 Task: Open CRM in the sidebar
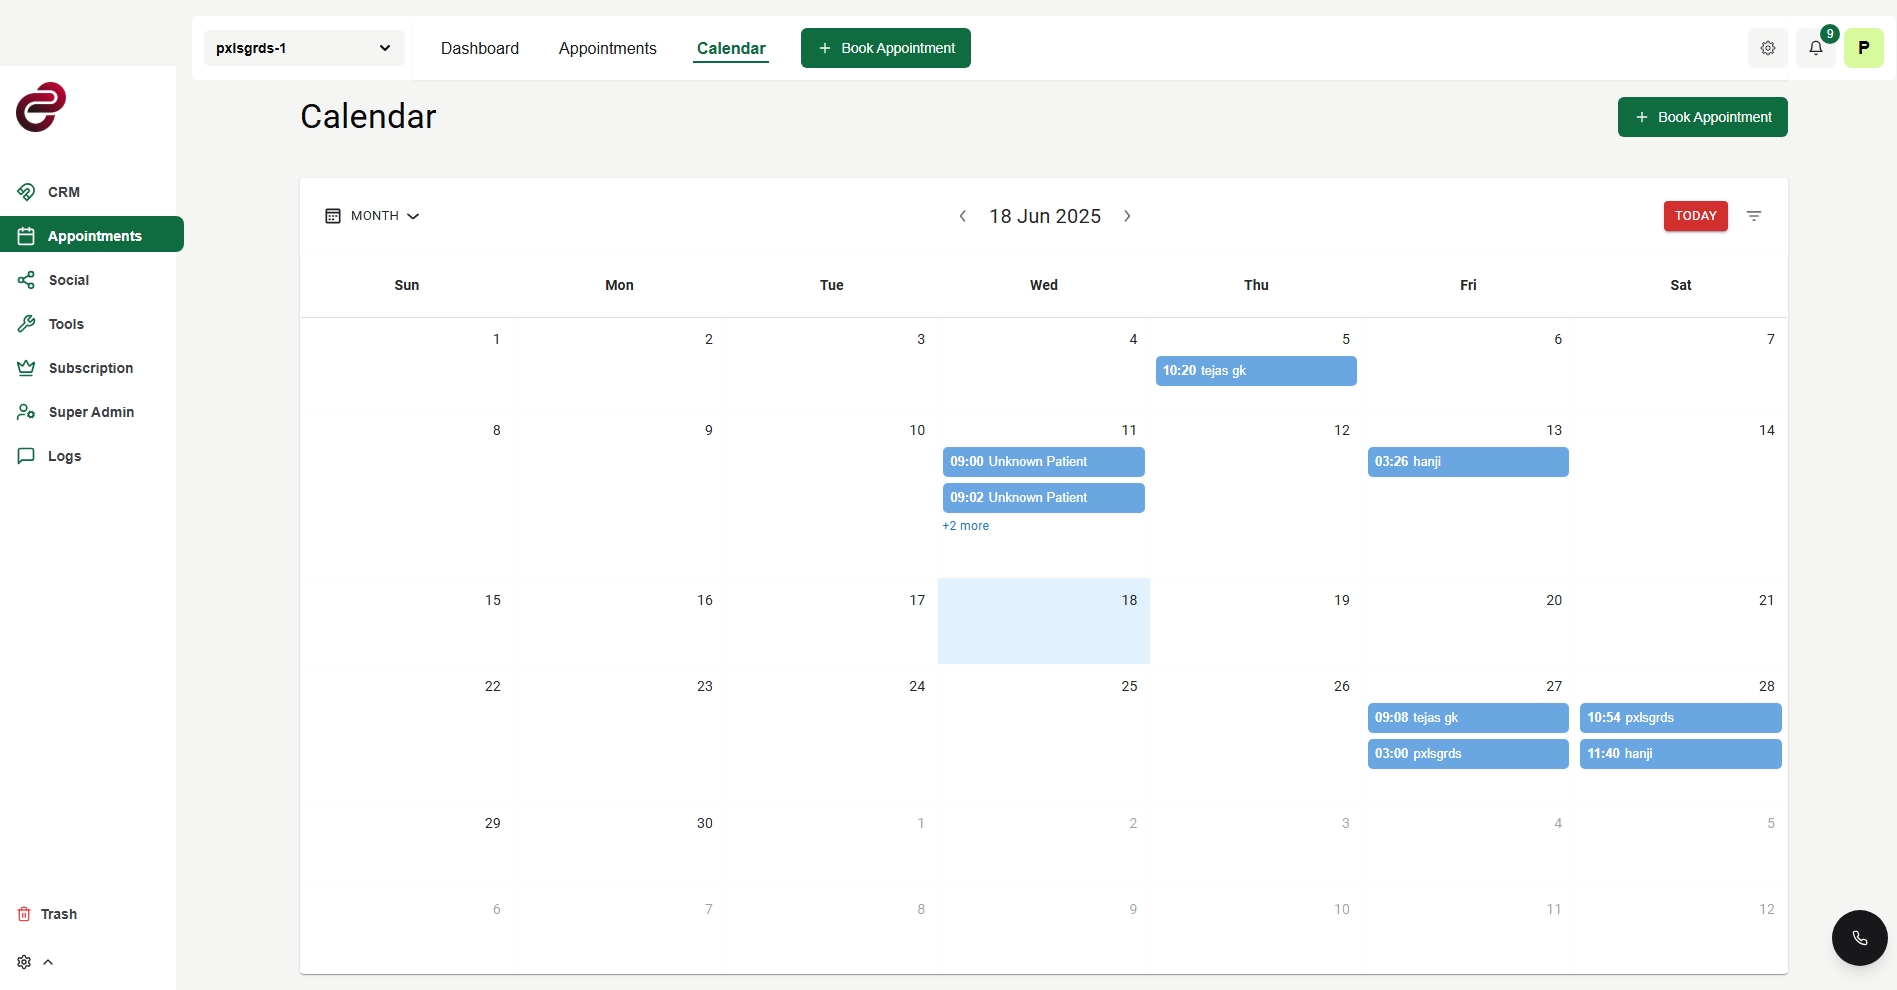pos(64,192)
